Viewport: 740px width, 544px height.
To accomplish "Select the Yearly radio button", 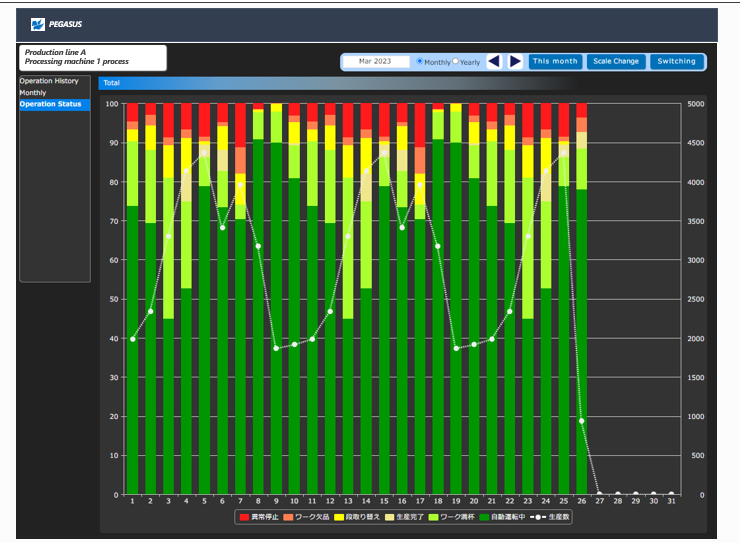I will tap(456, 61).
